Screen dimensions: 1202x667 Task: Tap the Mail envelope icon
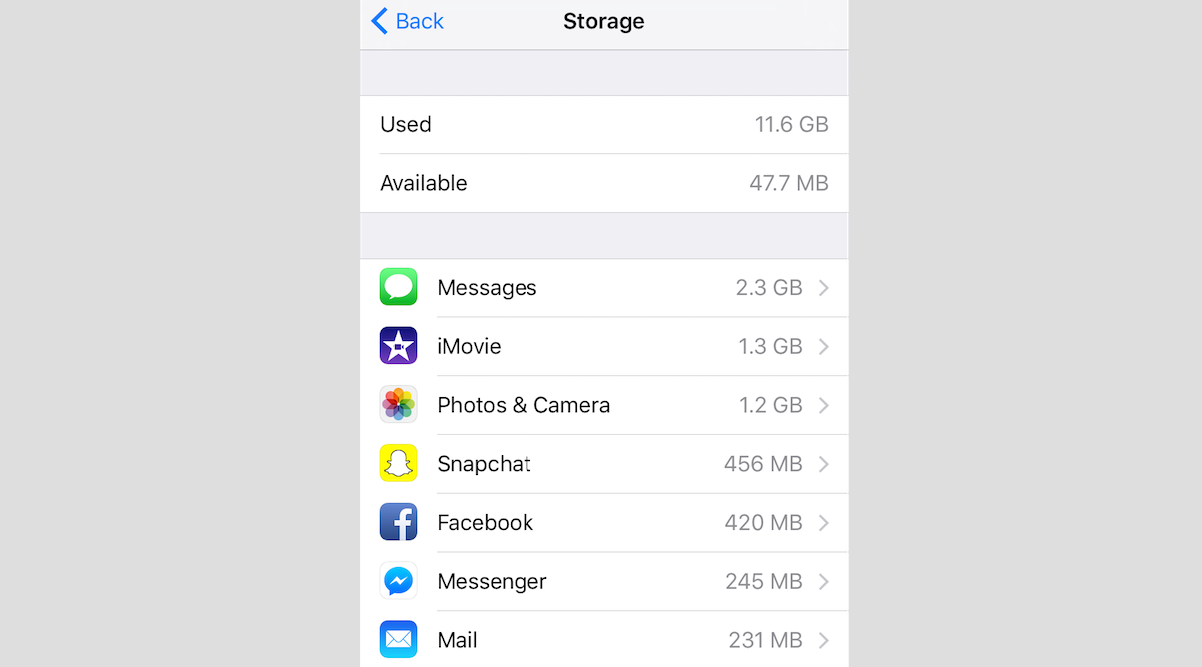point(398,639)
